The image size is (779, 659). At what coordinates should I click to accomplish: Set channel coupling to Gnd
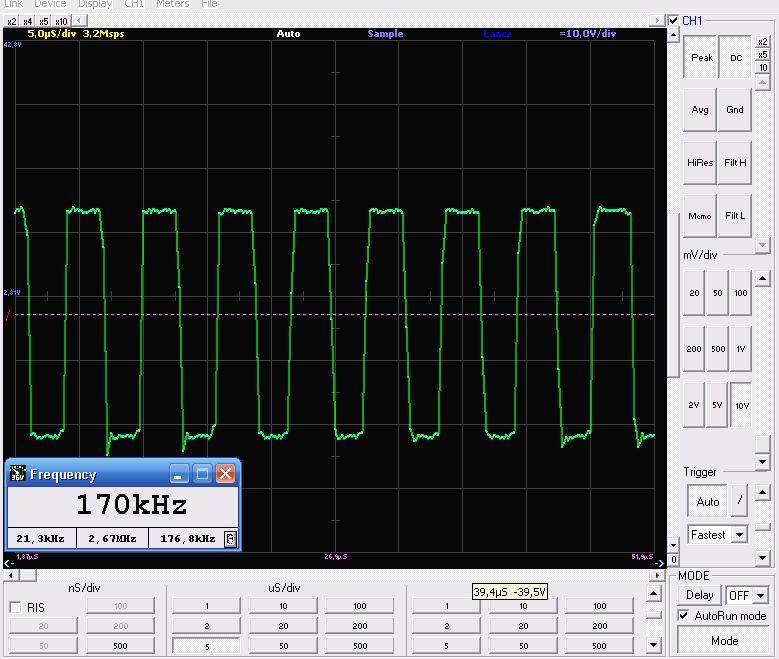coord(735,110)
